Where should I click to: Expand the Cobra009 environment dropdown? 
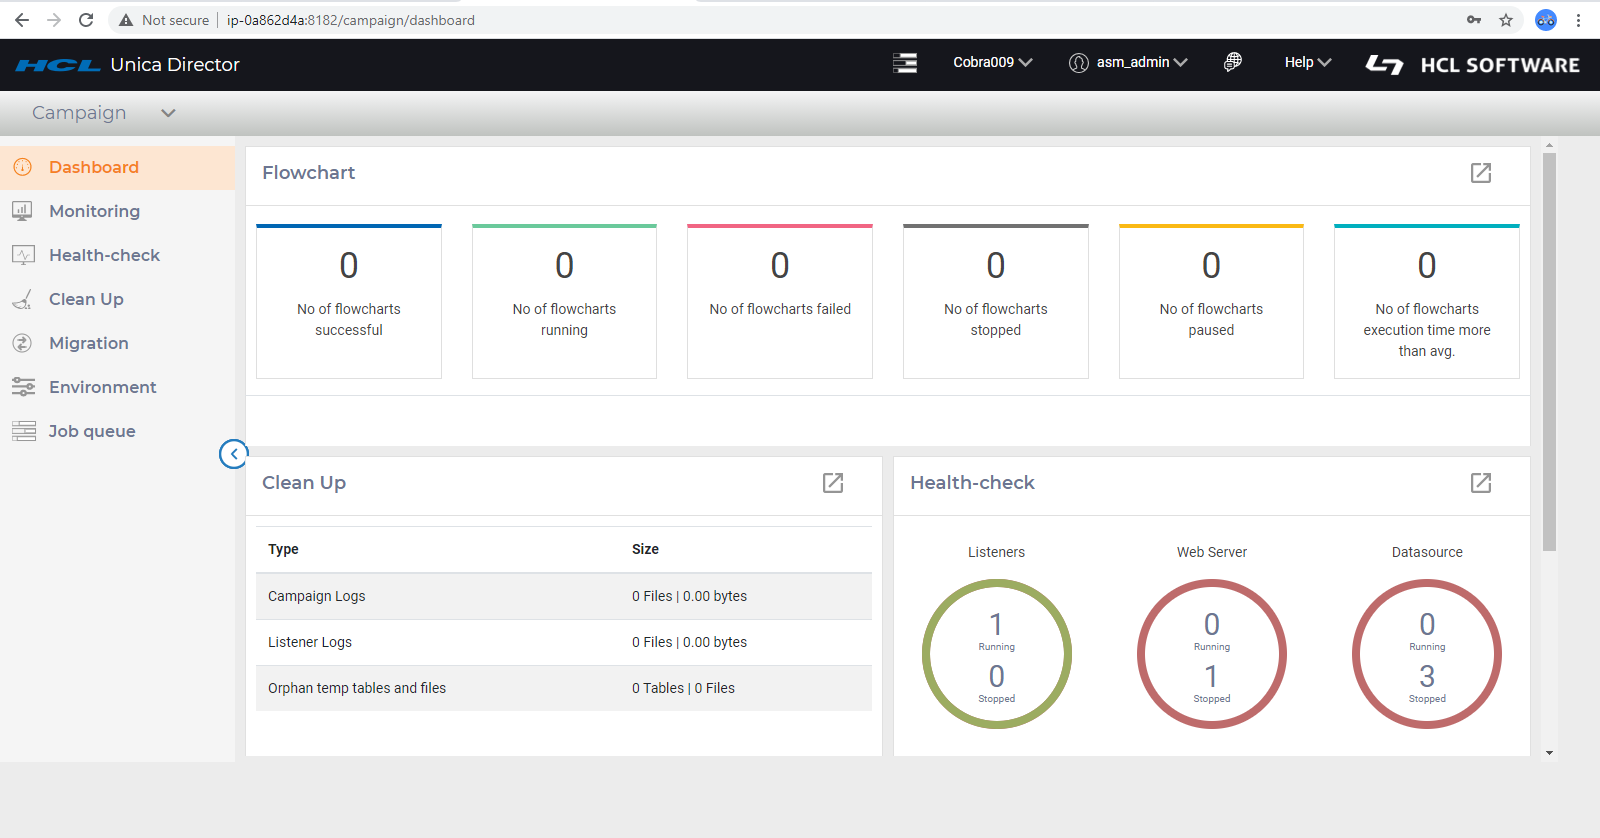click(x=992, y=62)
